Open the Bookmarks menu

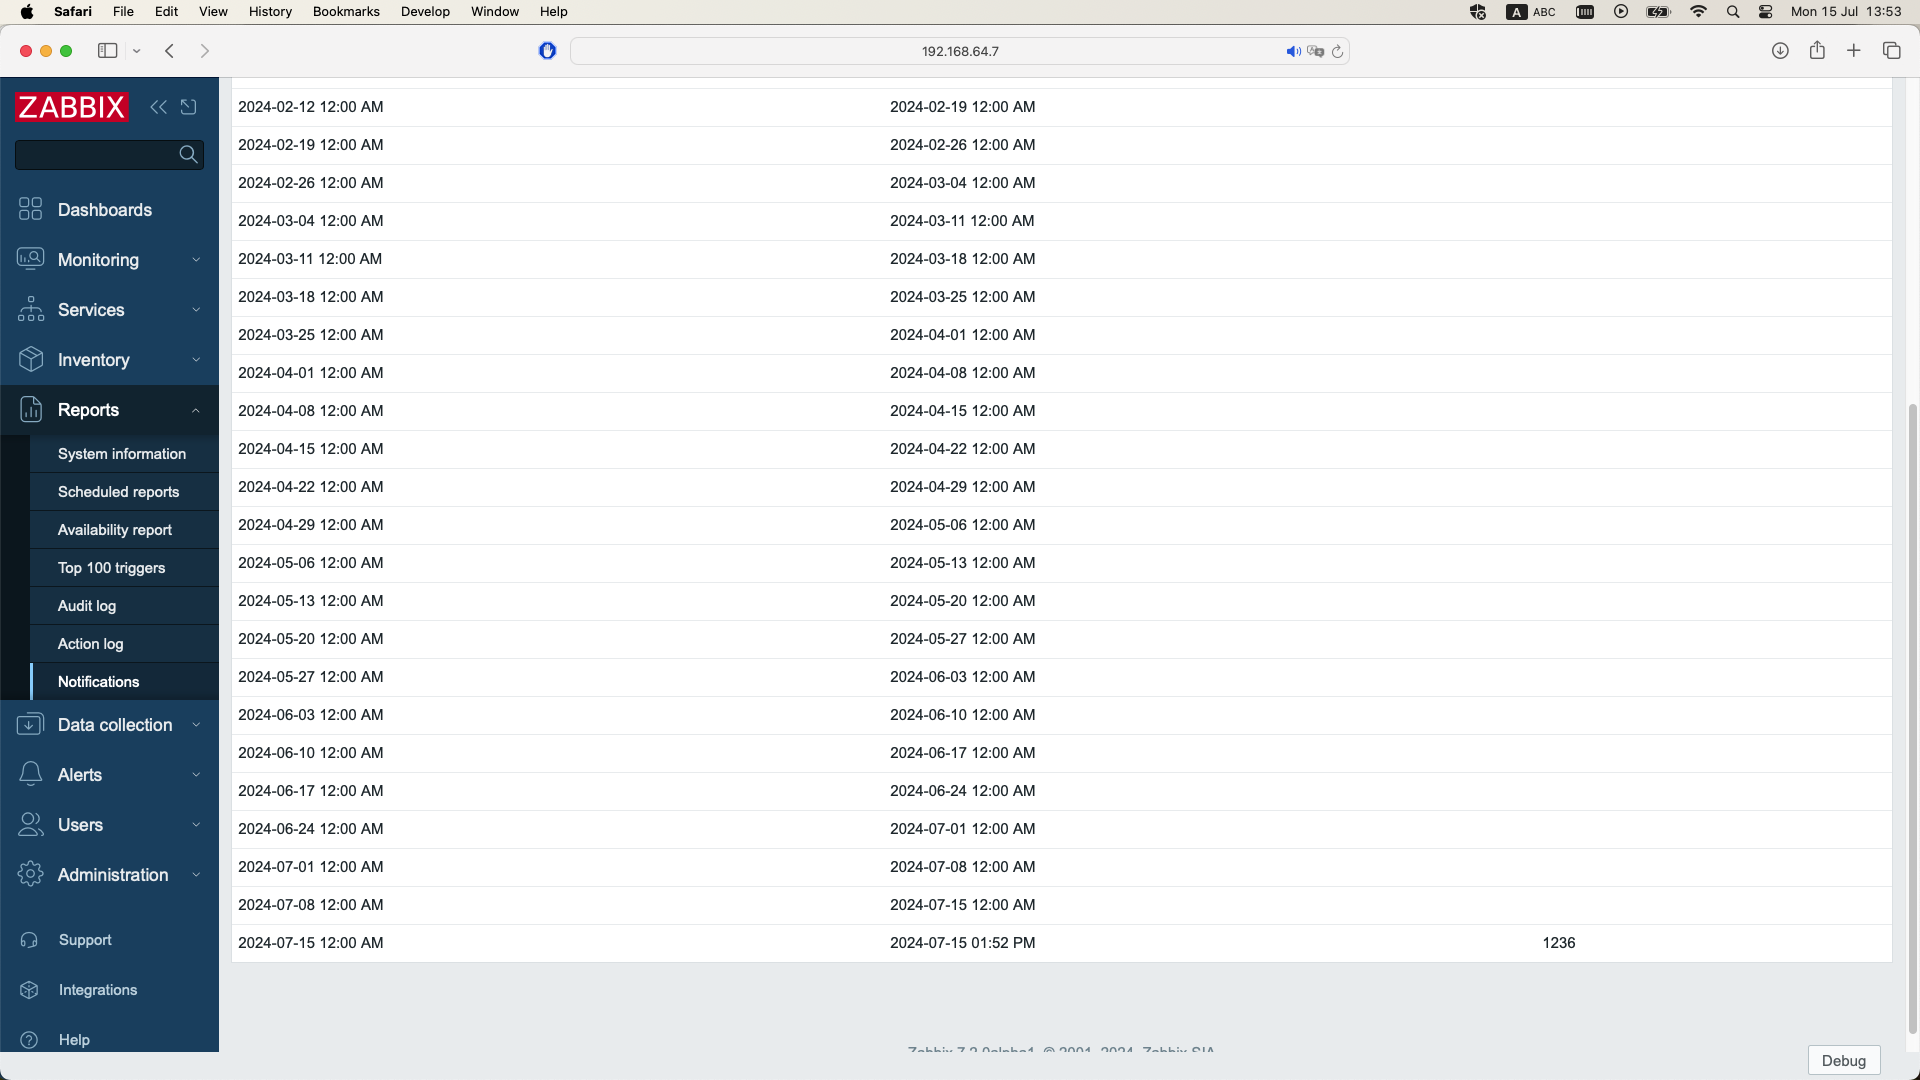click(x=346, y=12)
